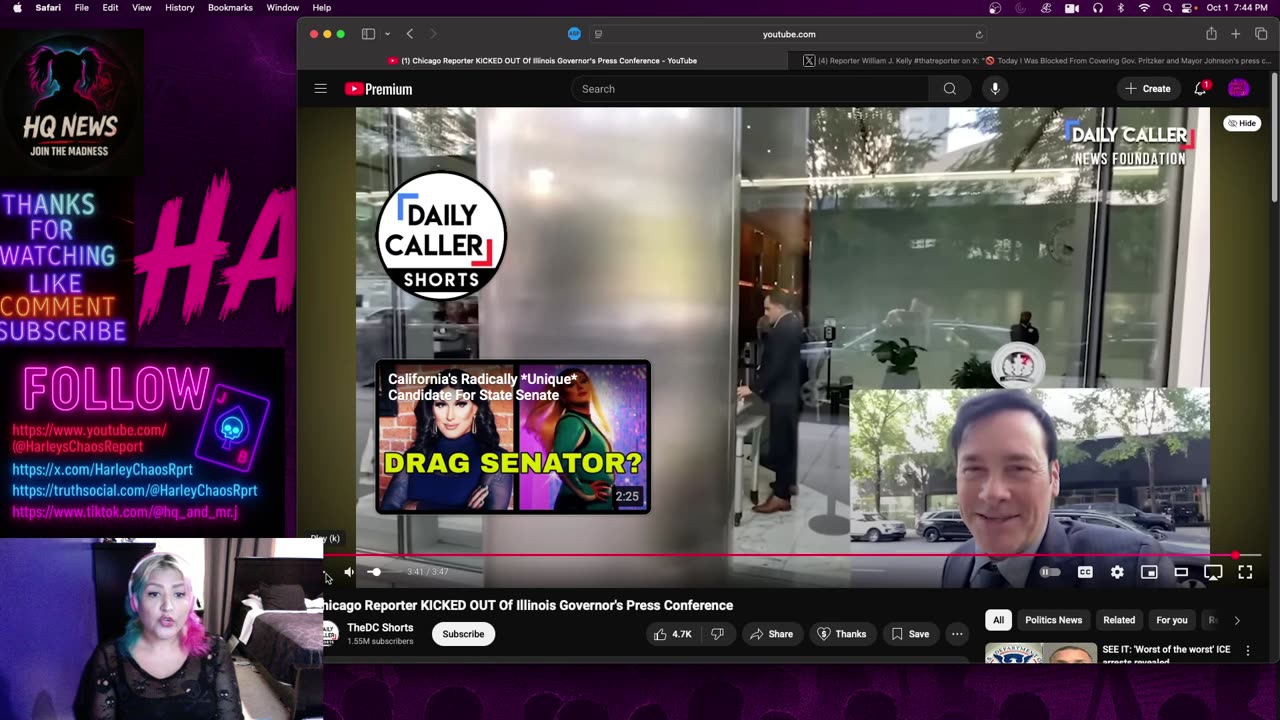Open video settings gear
This screenshot has height=720, width=1280.
1117,572
